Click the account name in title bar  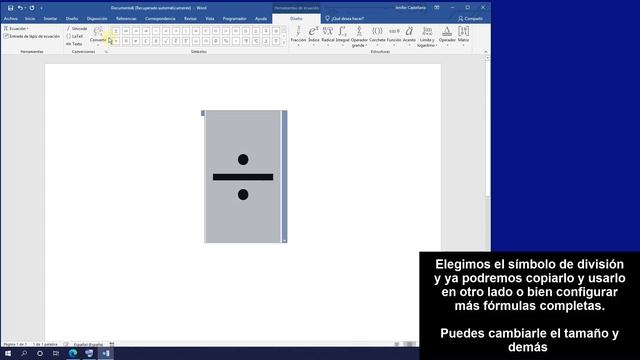410,8
